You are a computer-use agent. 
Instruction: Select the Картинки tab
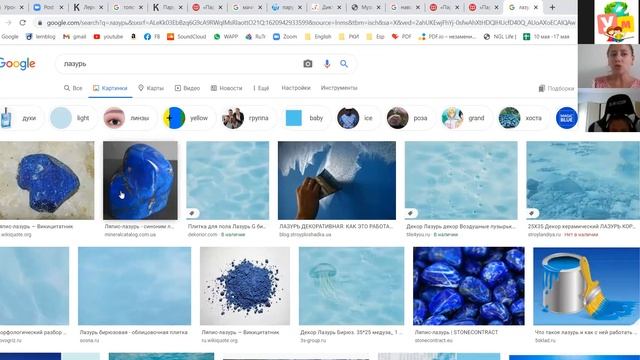[x=110, y=88]
